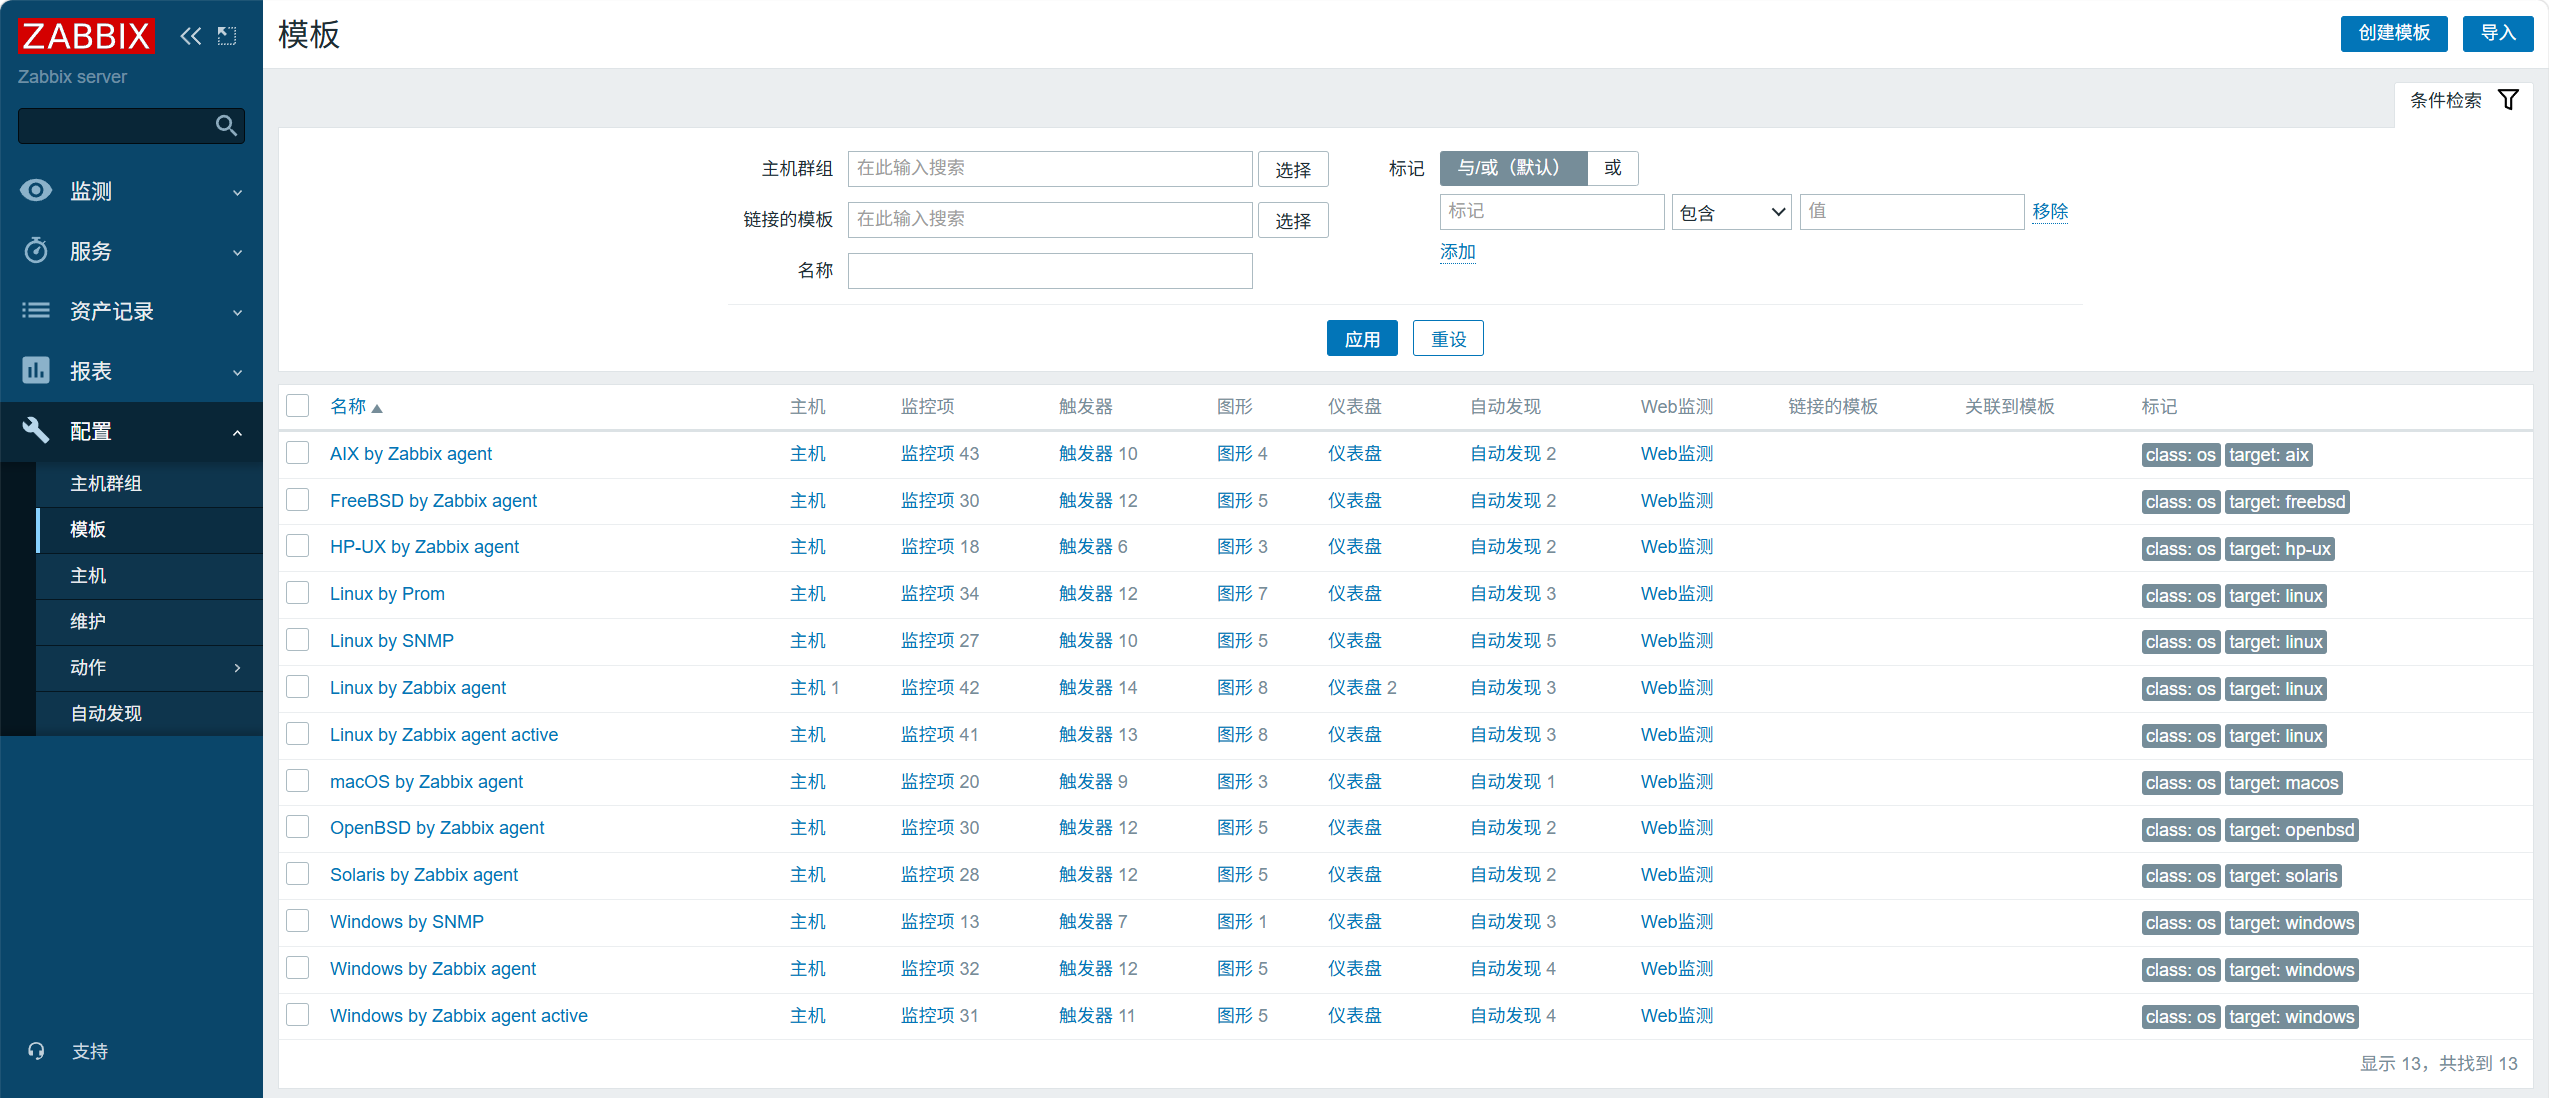
Task: Click the sidebar search magnifier icon
Action: 226,125
